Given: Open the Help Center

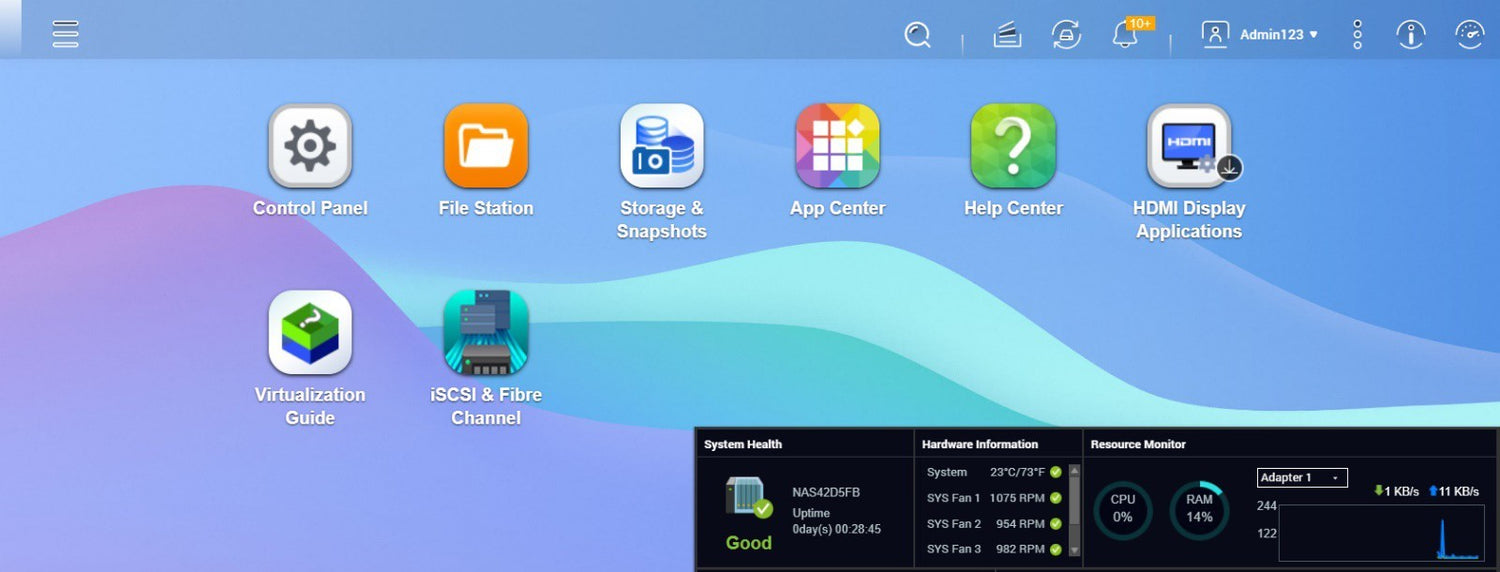Looking at the screenshot, I should pyautogui.click(x=1013, y=146).
